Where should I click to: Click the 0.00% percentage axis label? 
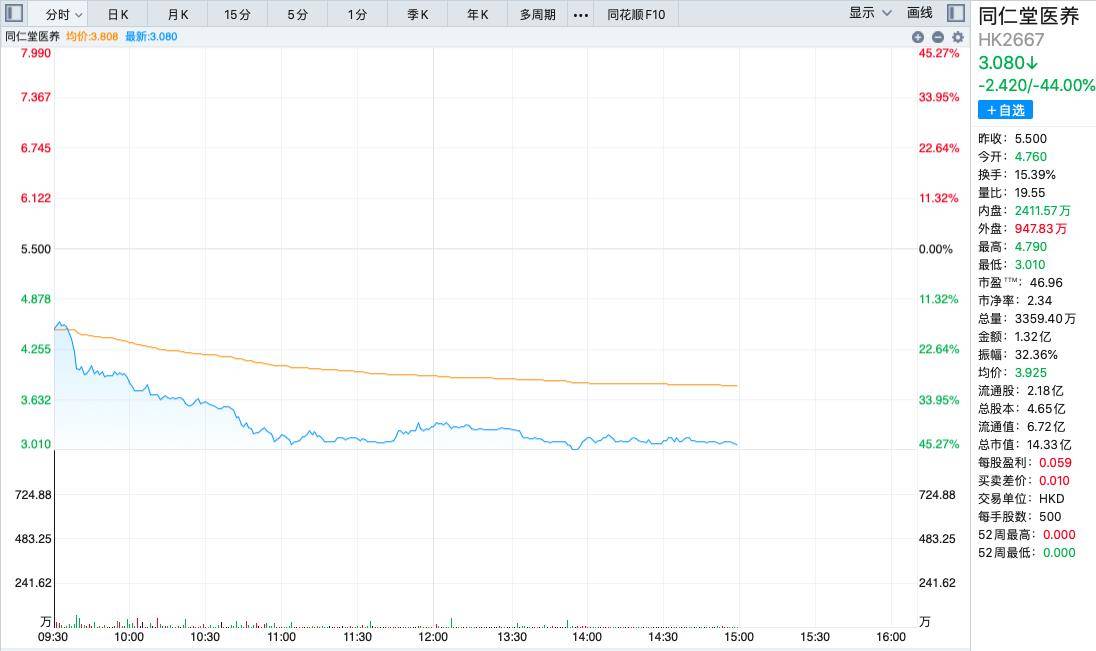936,249
